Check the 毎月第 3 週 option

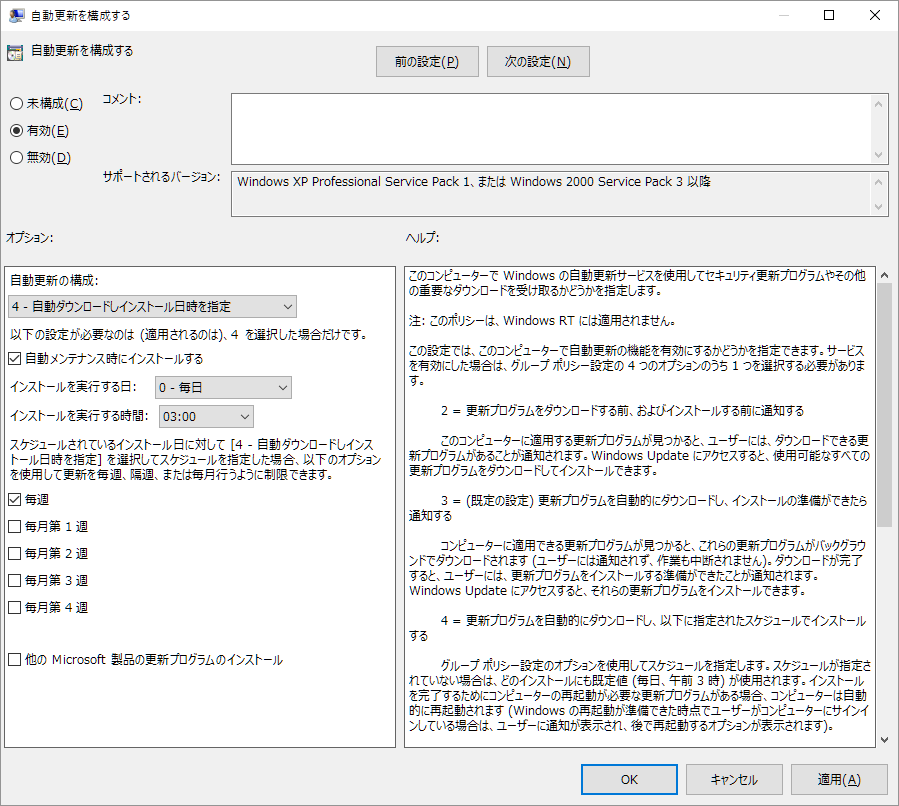15,580
